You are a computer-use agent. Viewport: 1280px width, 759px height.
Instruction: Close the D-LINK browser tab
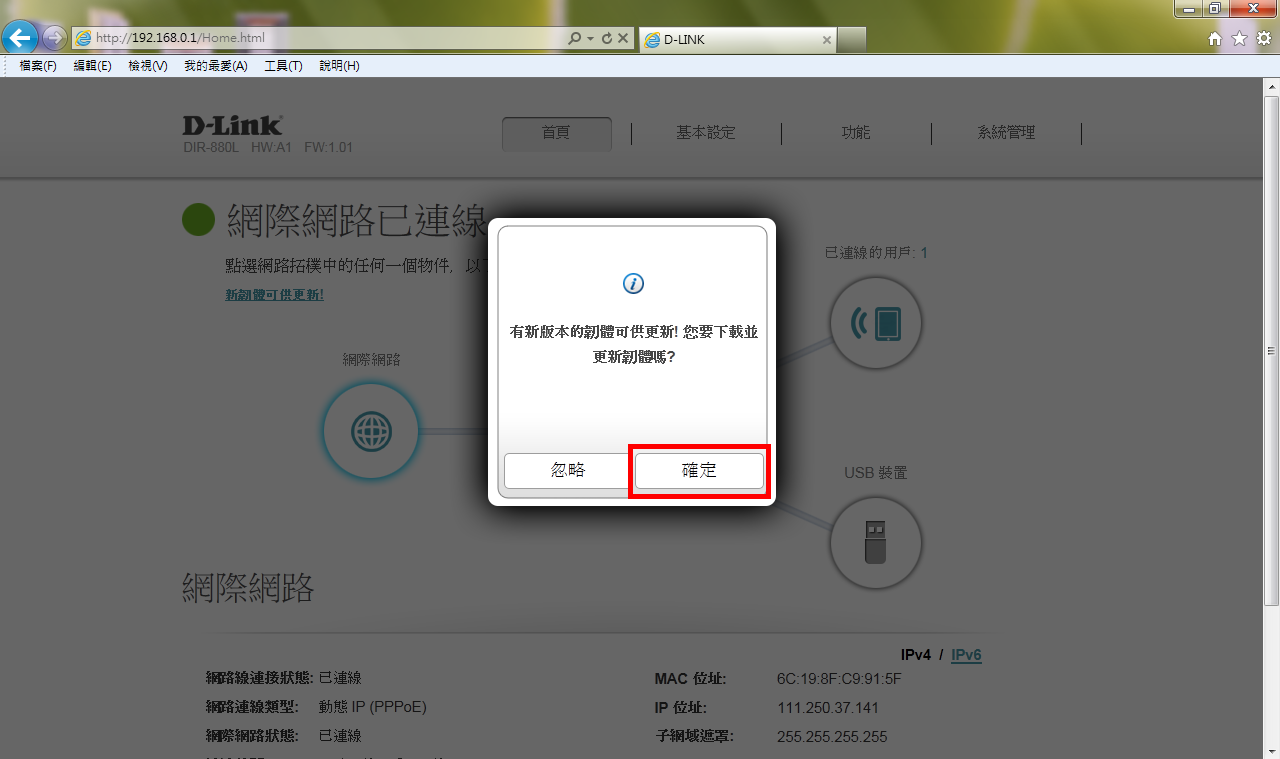point(826,40)
